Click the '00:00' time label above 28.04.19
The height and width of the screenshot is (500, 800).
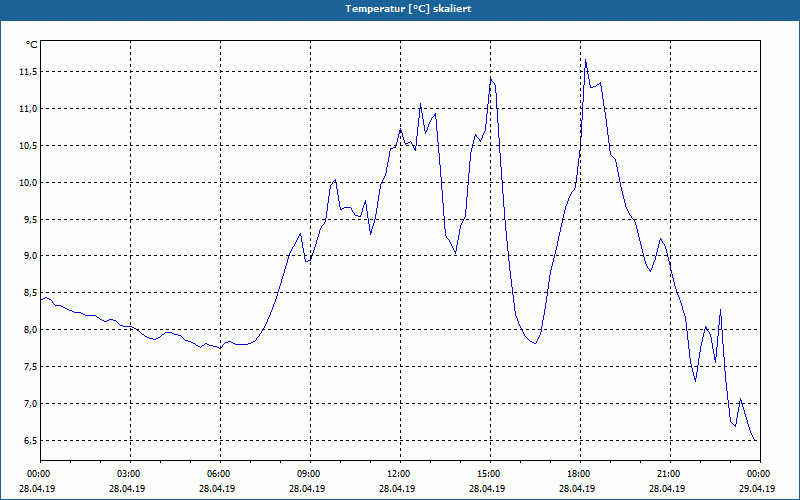[40, 474]
